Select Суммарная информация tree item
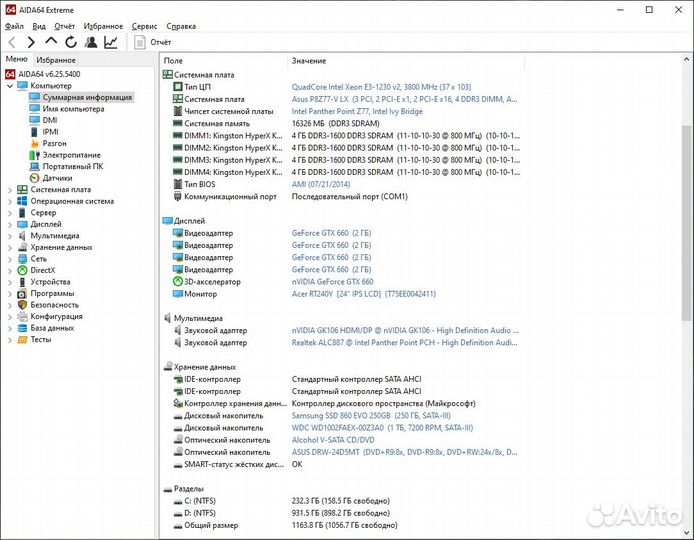 81,97
